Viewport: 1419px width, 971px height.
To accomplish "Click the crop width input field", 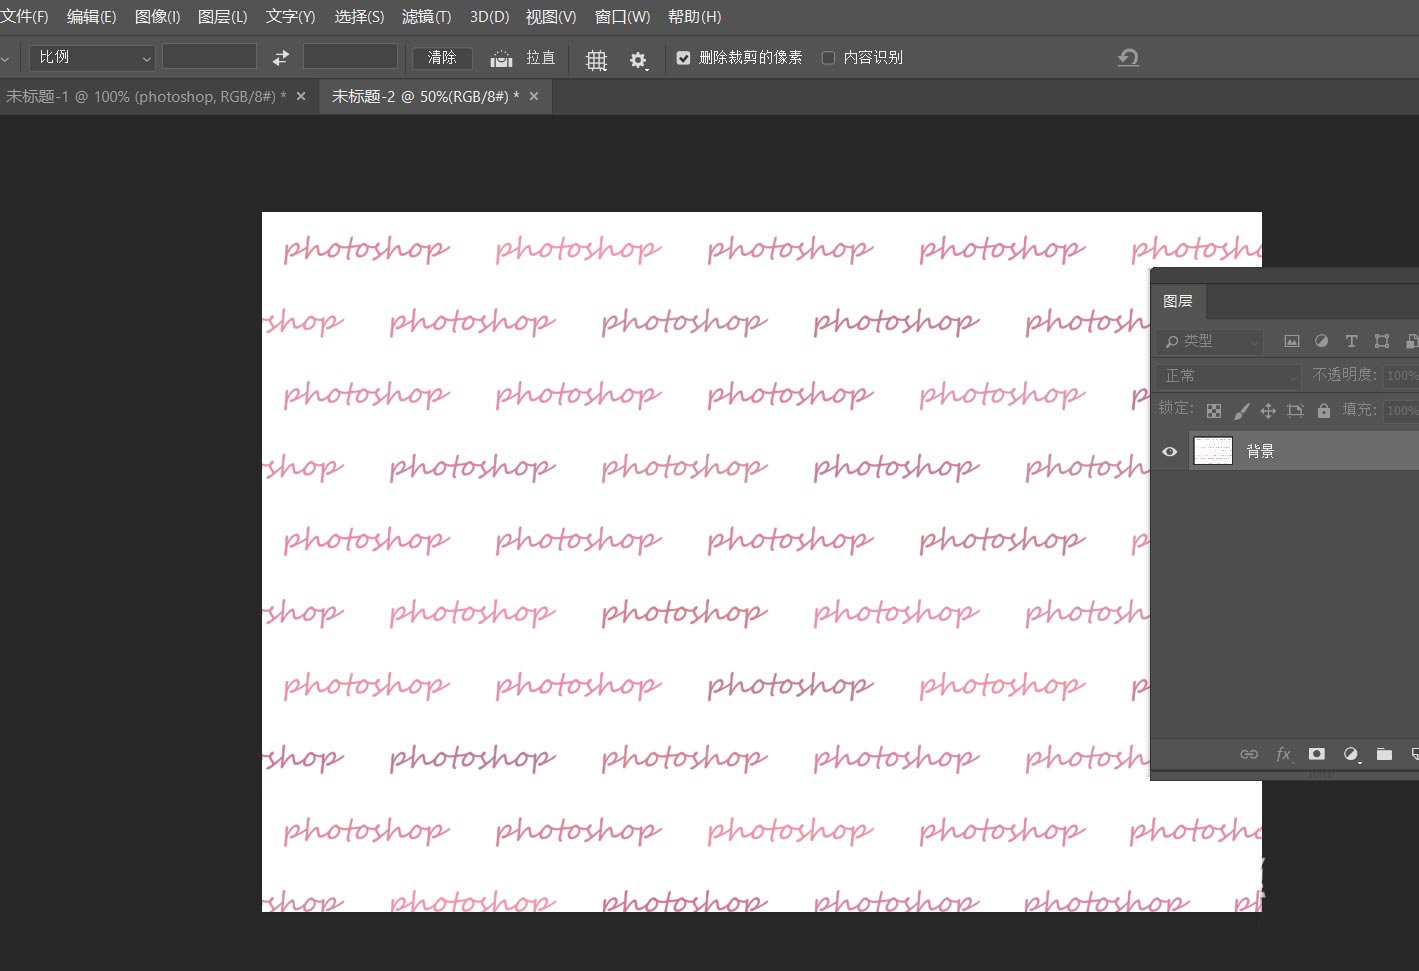I will coord(209,57).
